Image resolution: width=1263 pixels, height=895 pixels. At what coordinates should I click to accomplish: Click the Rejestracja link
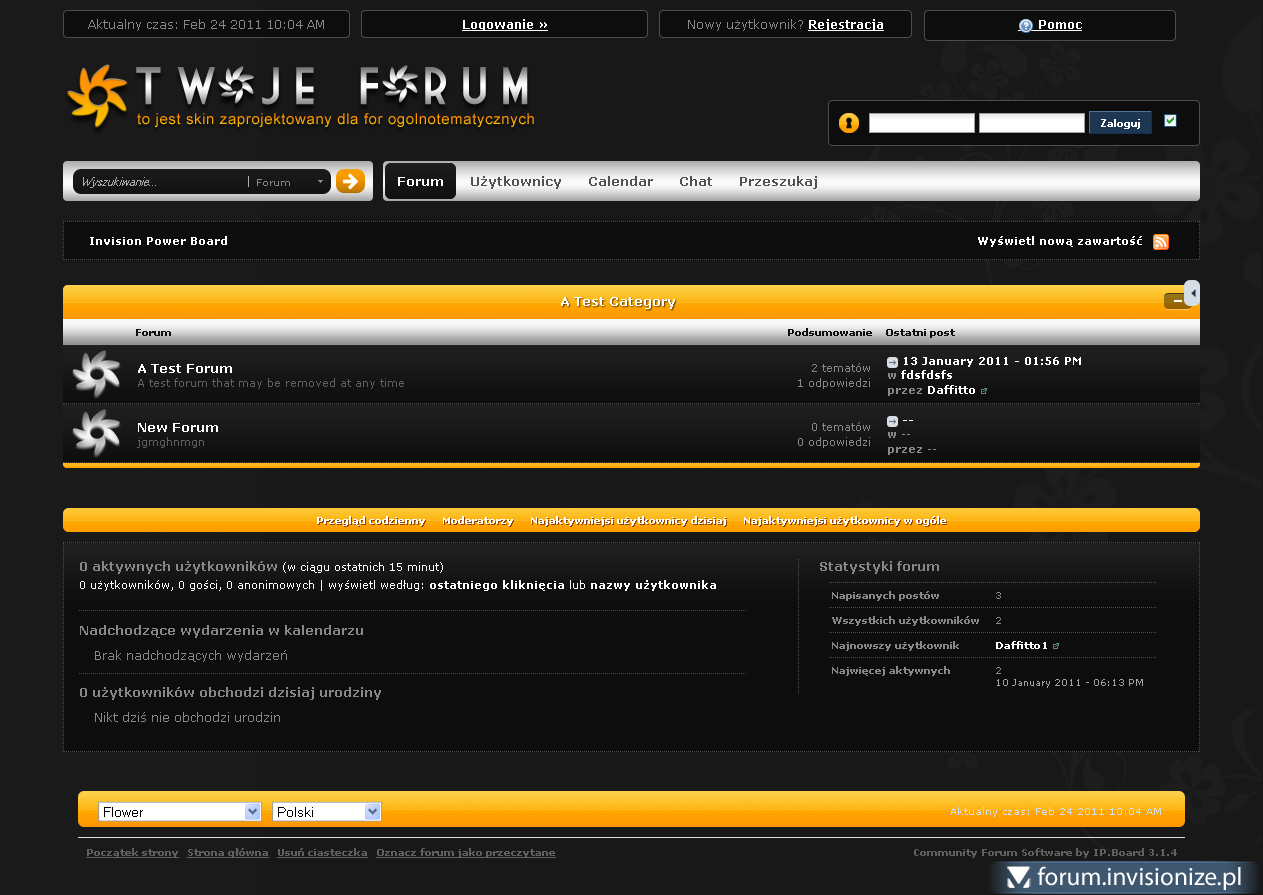pos(846,25)
